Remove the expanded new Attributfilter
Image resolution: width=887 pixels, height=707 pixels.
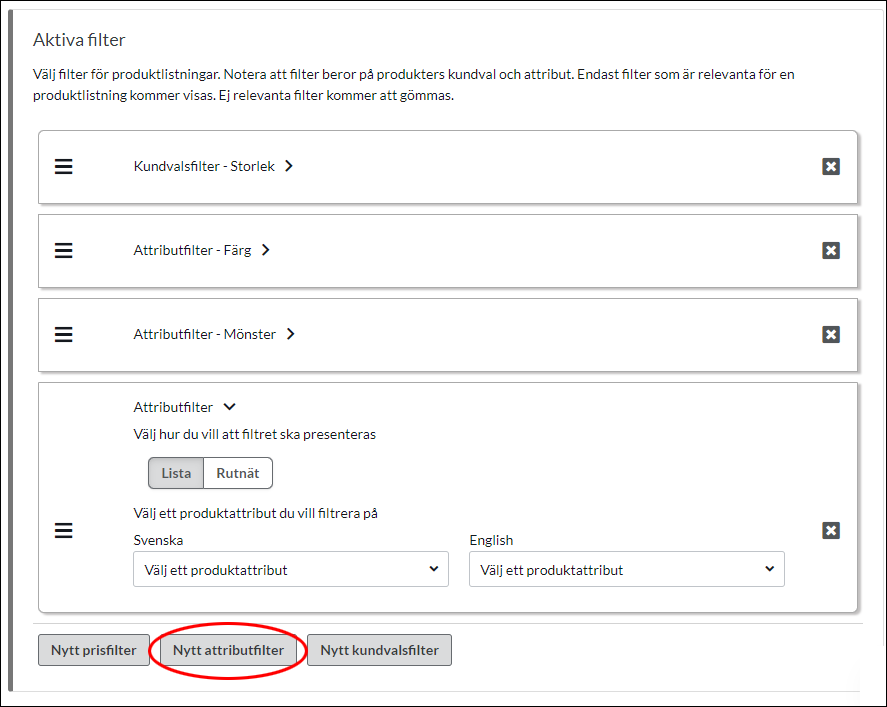pos(830,531)
